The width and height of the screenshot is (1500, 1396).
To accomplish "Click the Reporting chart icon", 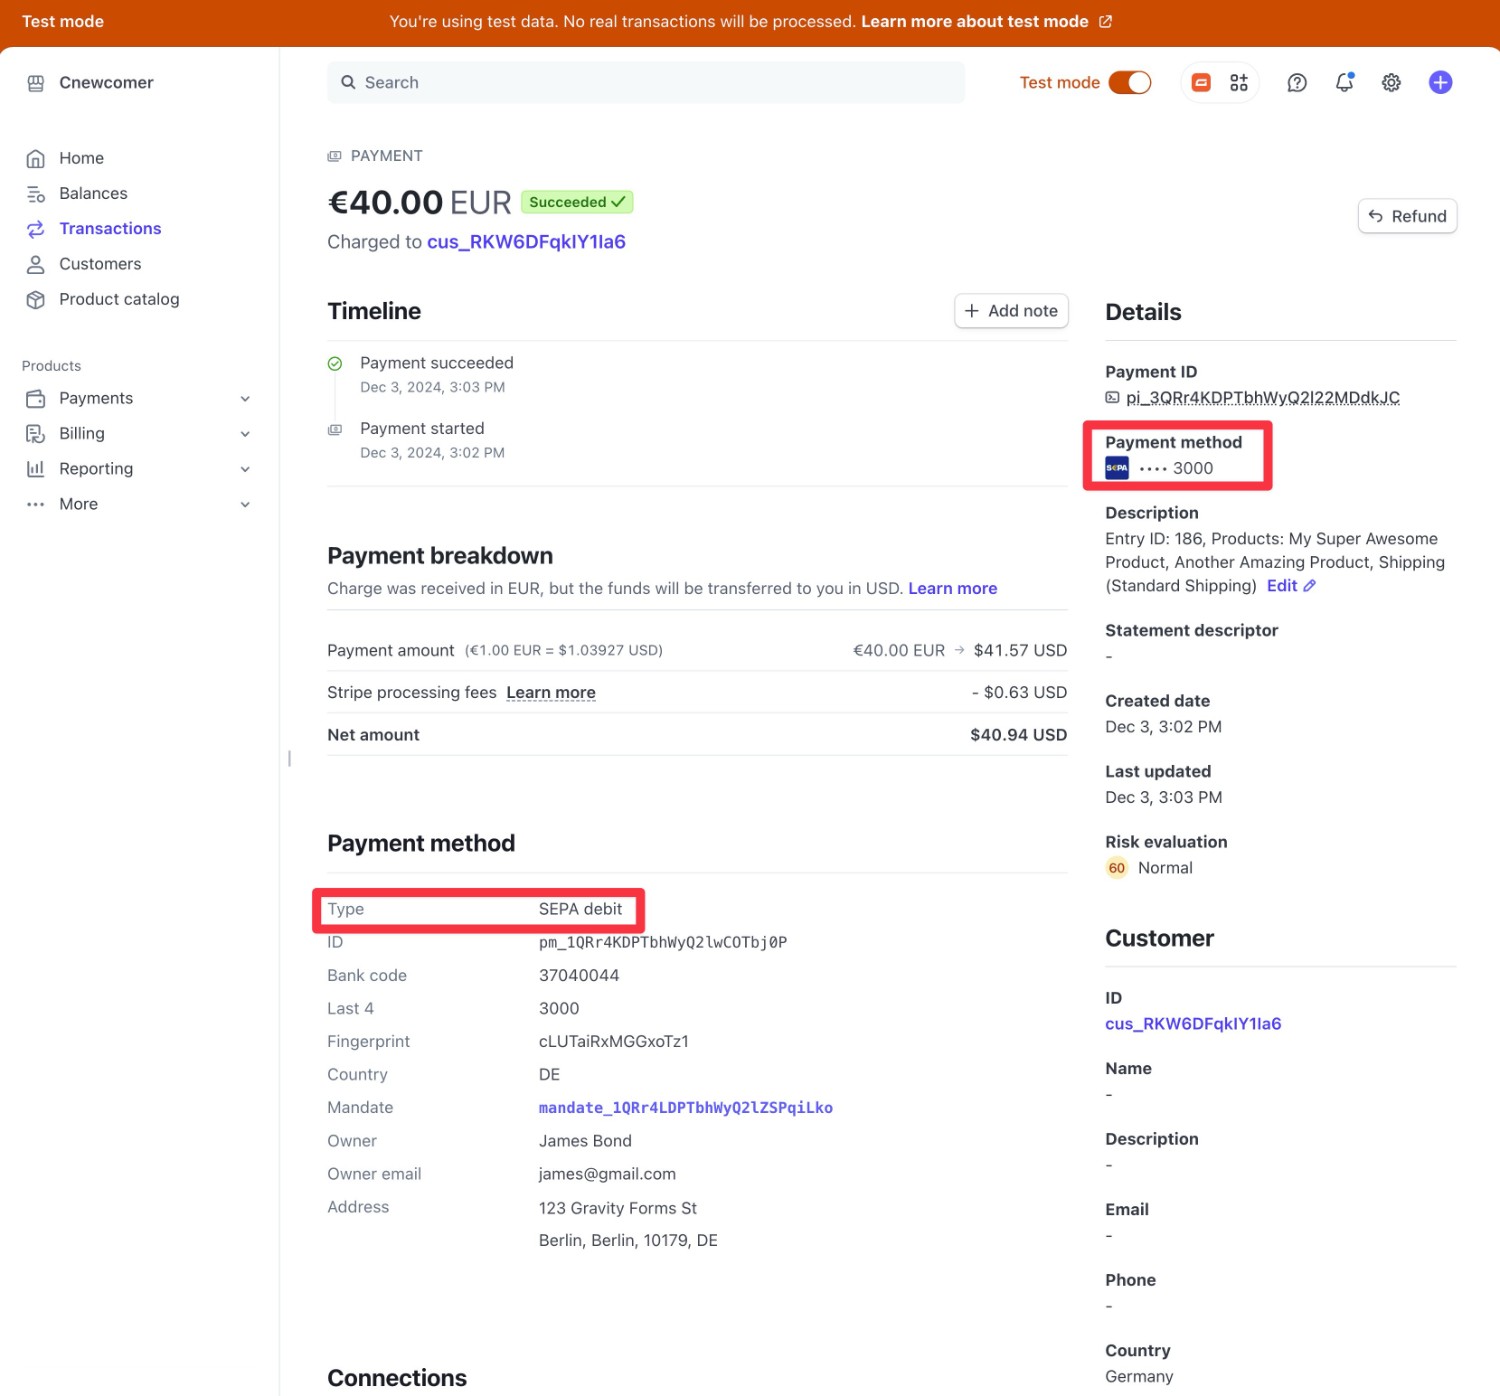I will click(36, 469).
